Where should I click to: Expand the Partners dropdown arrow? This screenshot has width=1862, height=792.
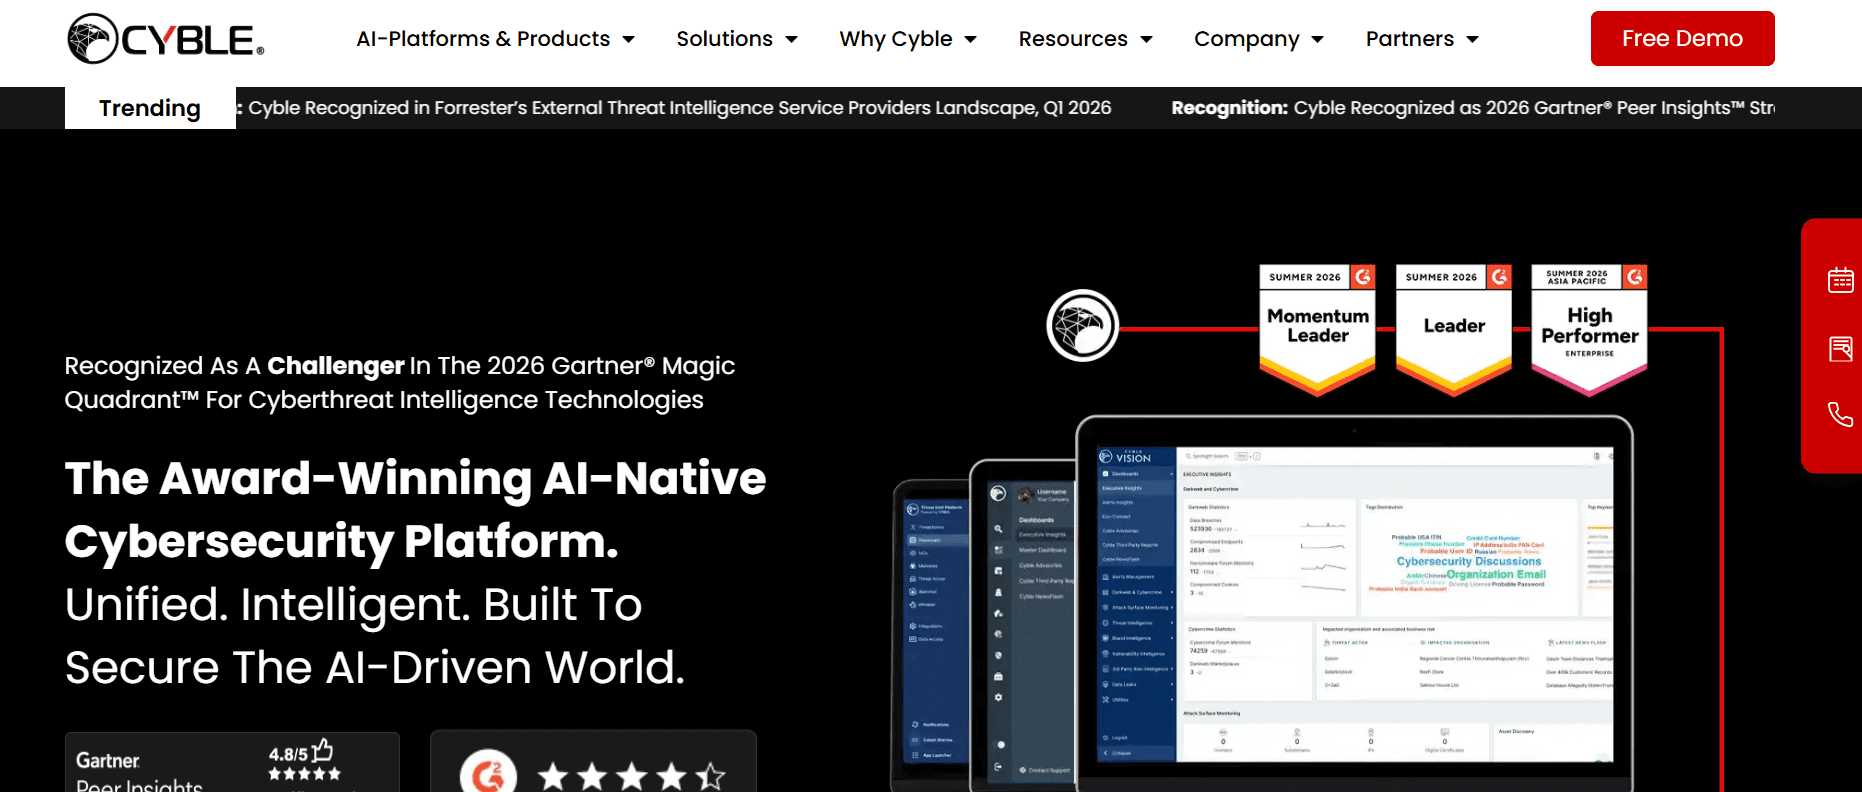tap(1473, 40)
